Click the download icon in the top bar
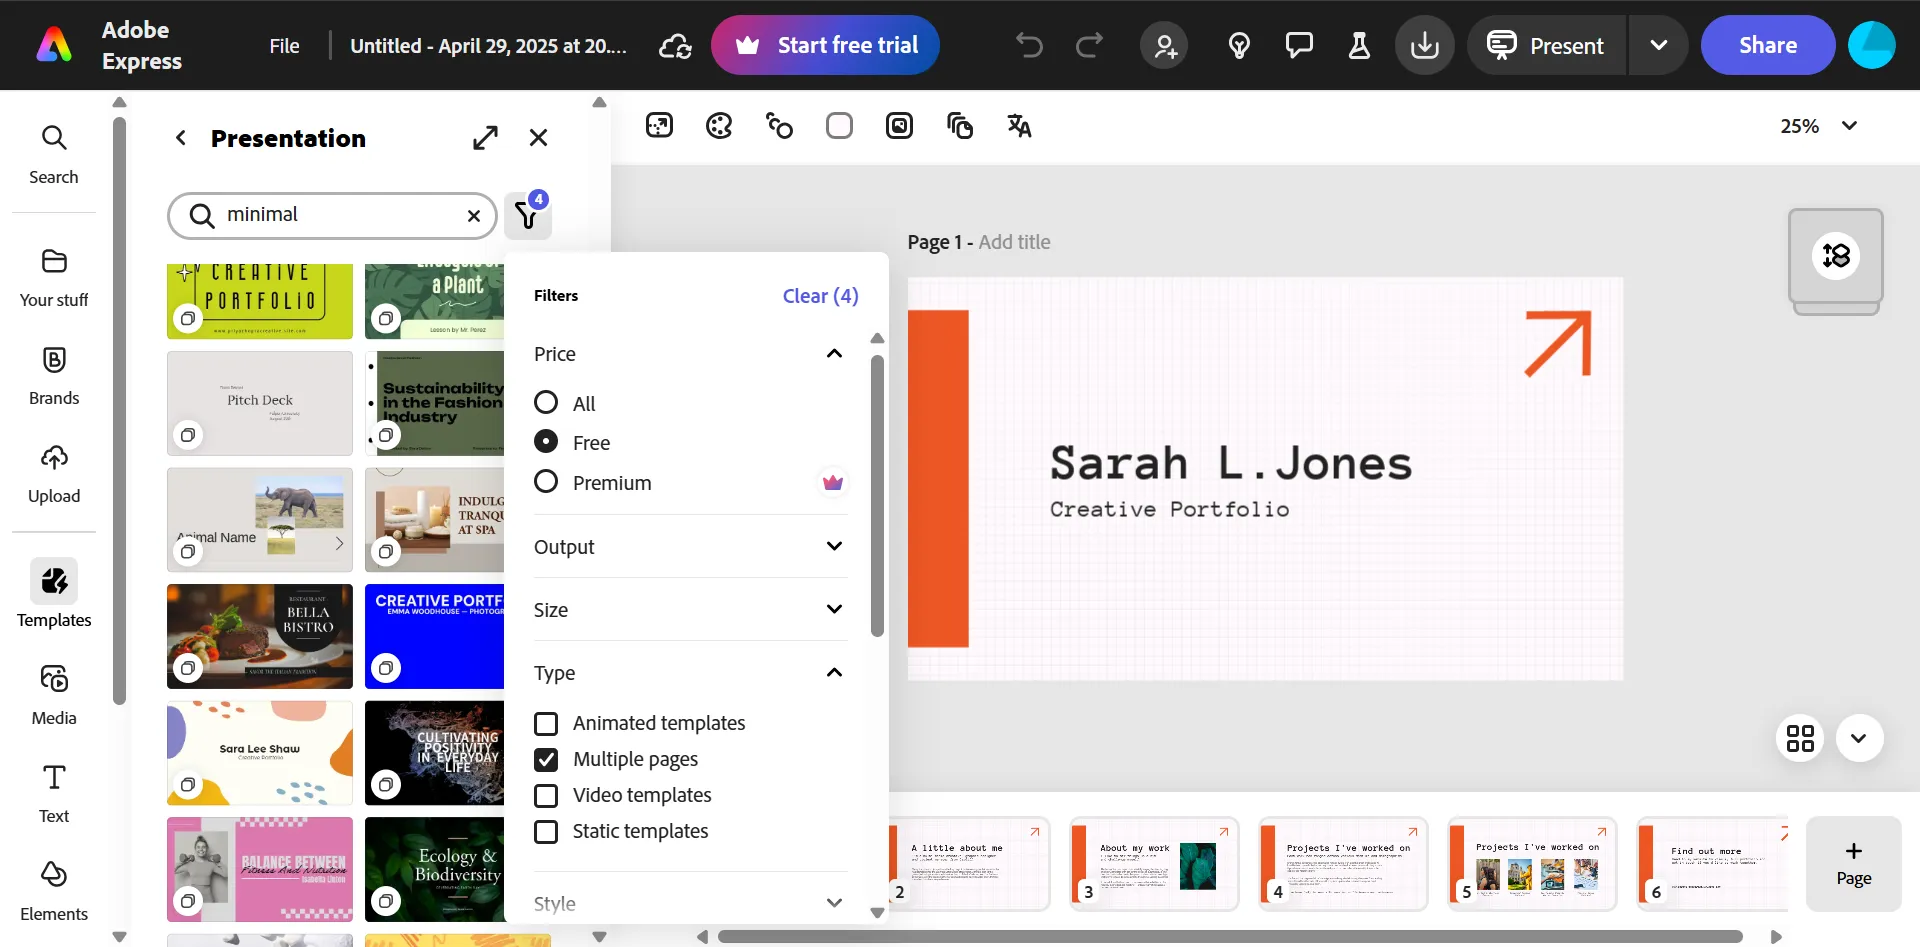The image size is (1920, 947). click(1424, 45)
